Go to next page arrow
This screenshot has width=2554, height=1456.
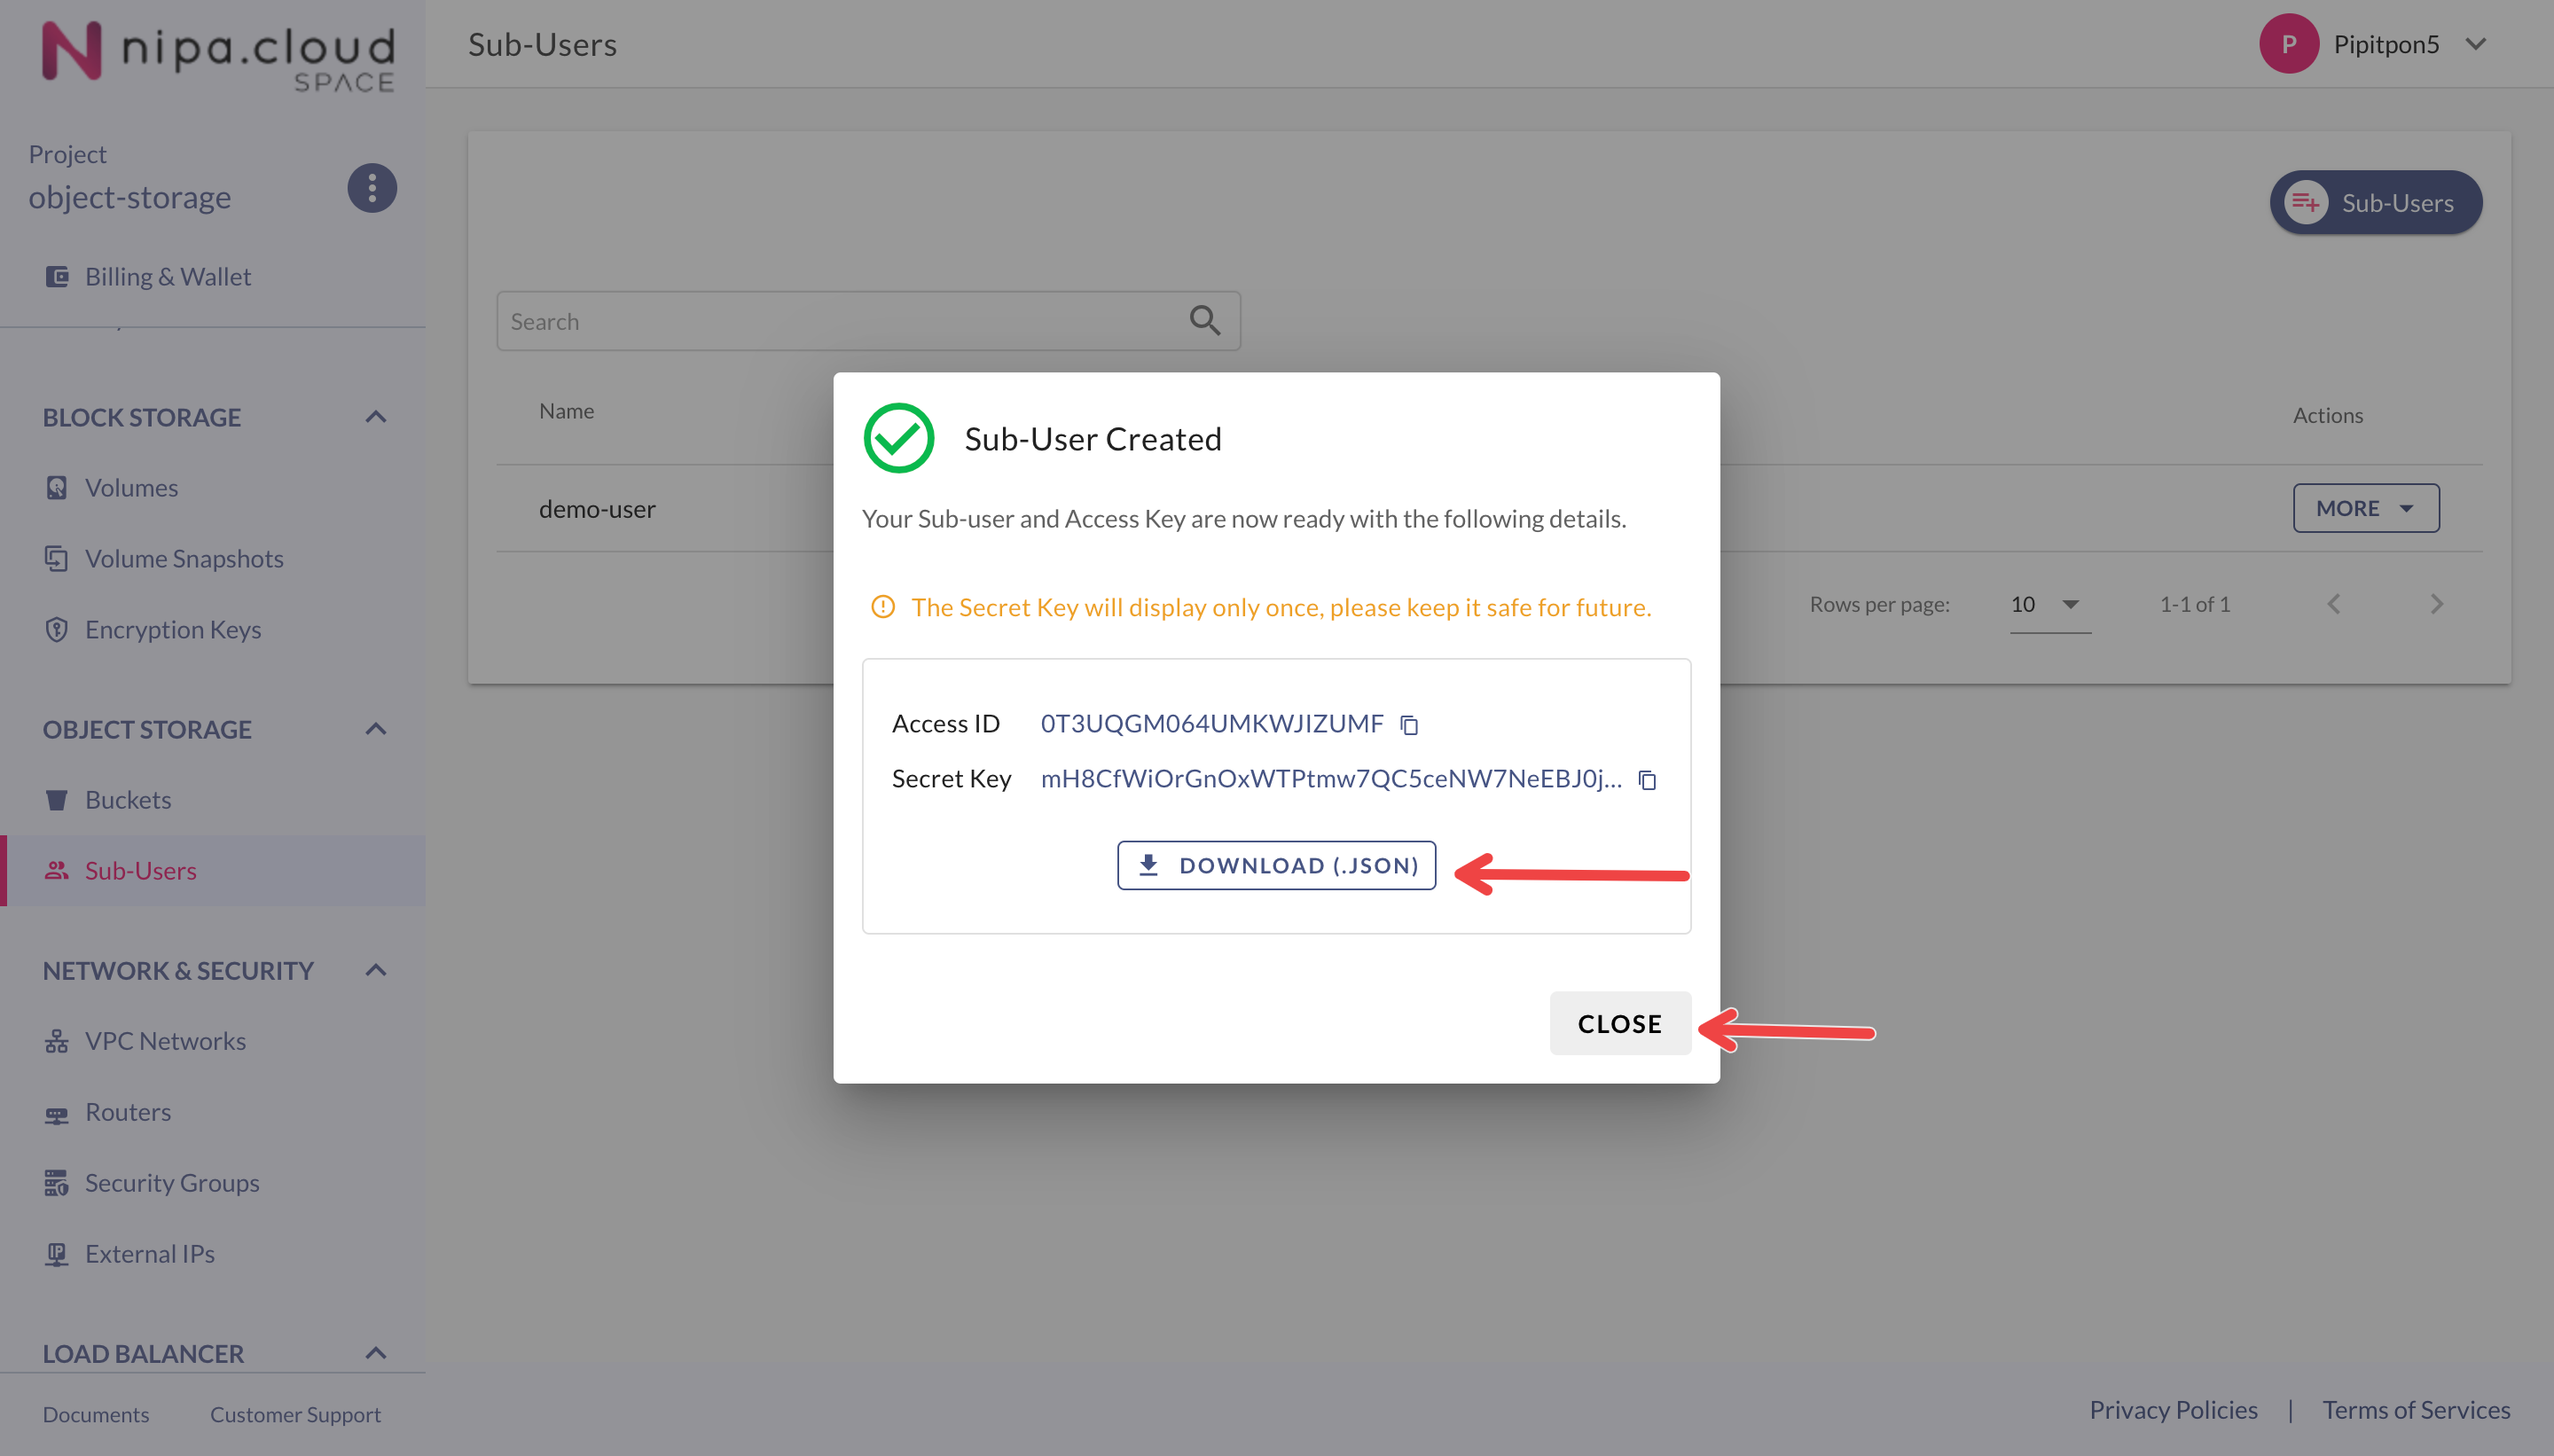point(2436,604)
